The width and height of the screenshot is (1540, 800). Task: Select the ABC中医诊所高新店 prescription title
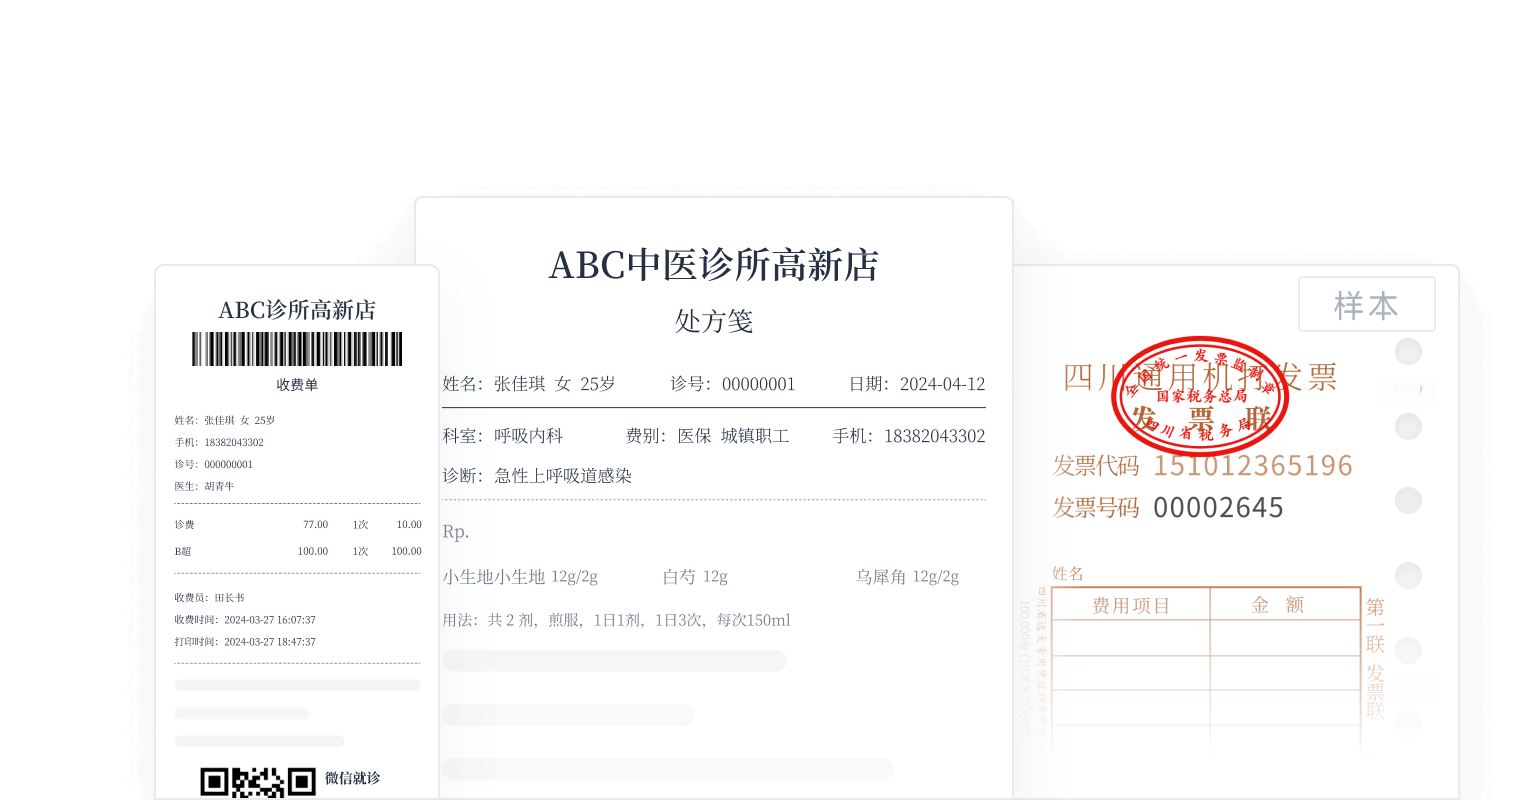tap(713, 265)
